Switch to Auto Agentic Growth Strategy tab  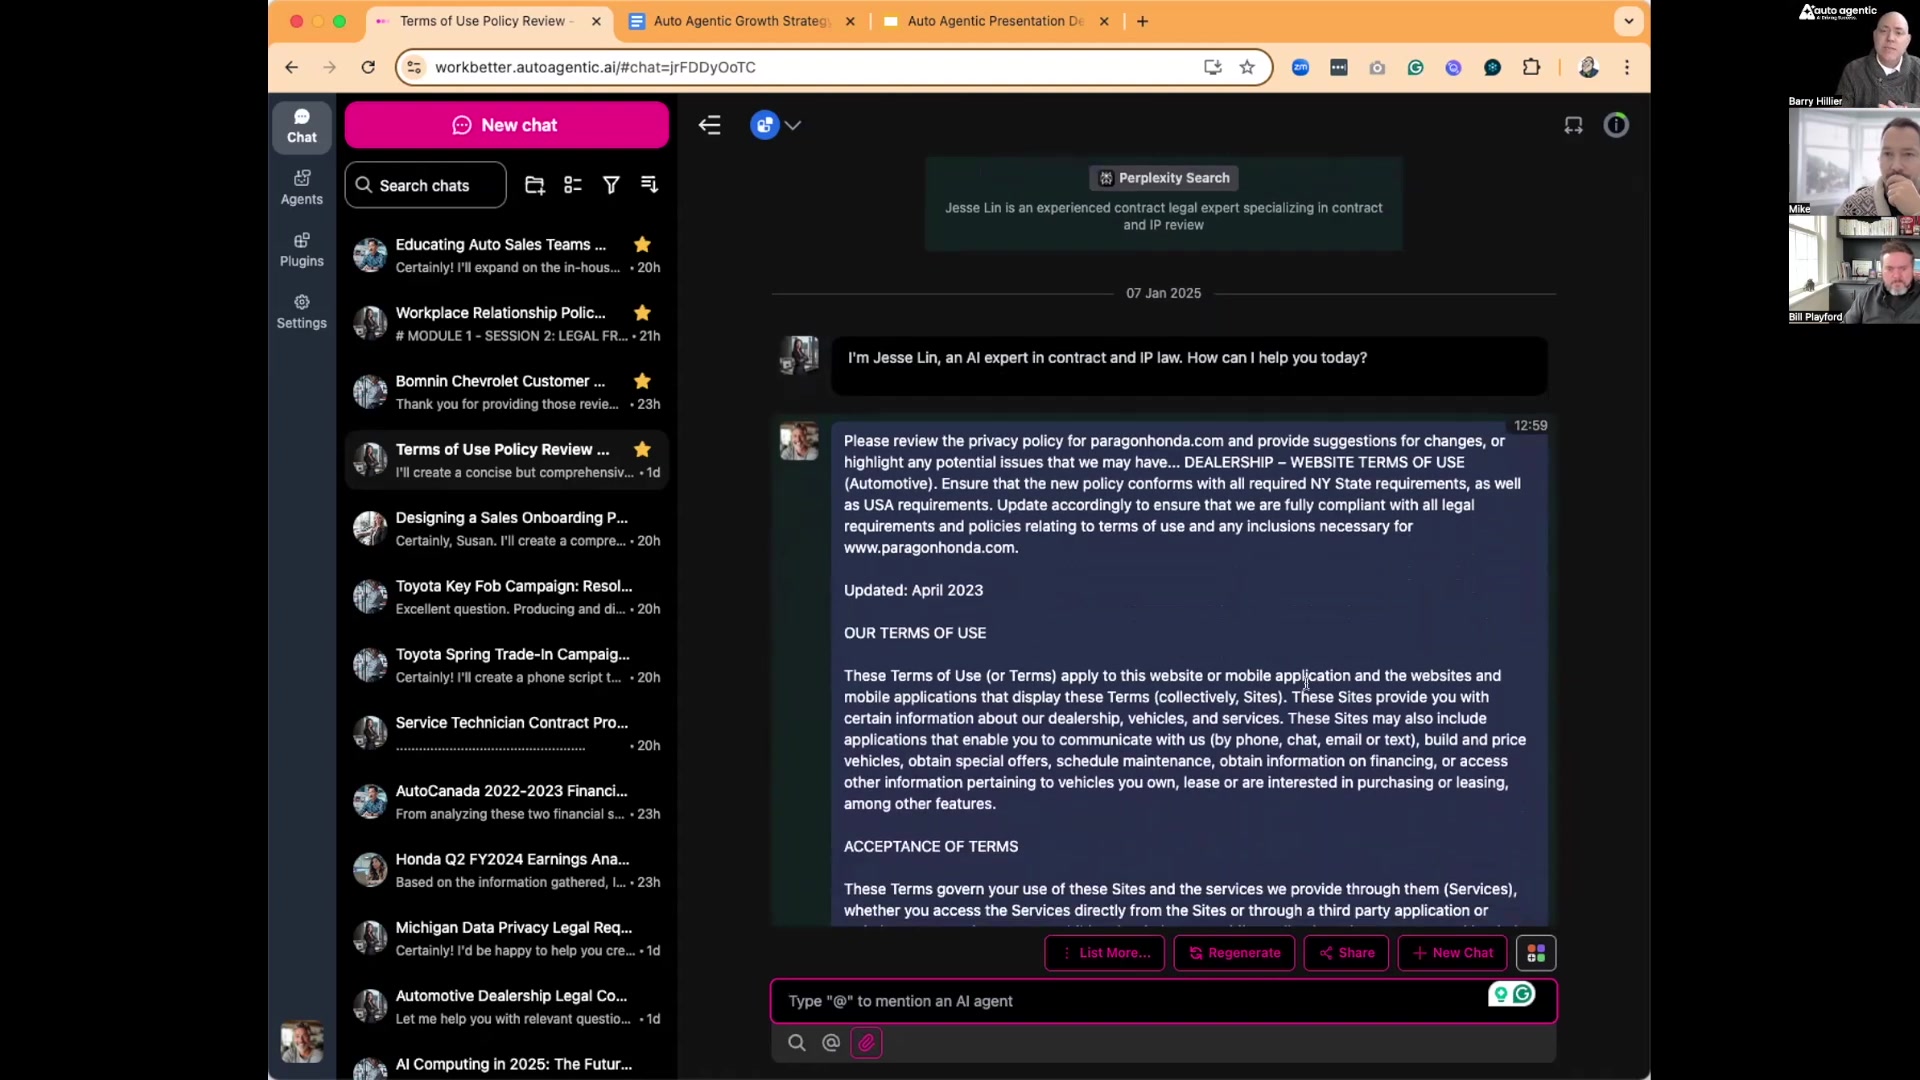741,21
